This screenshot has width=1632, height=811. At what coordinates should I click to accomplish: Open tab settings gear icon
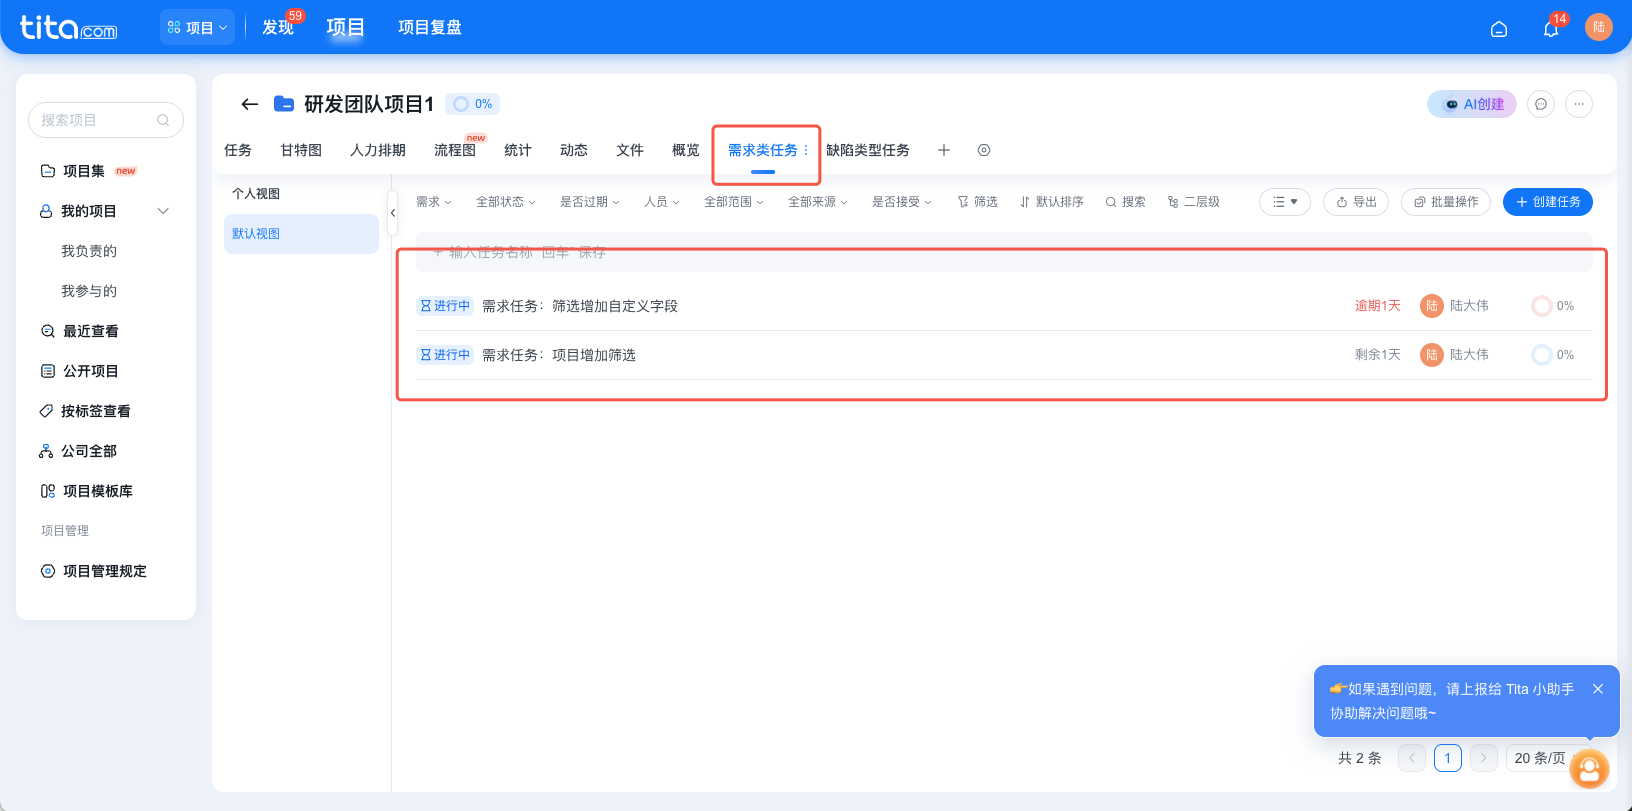point(984,150)
